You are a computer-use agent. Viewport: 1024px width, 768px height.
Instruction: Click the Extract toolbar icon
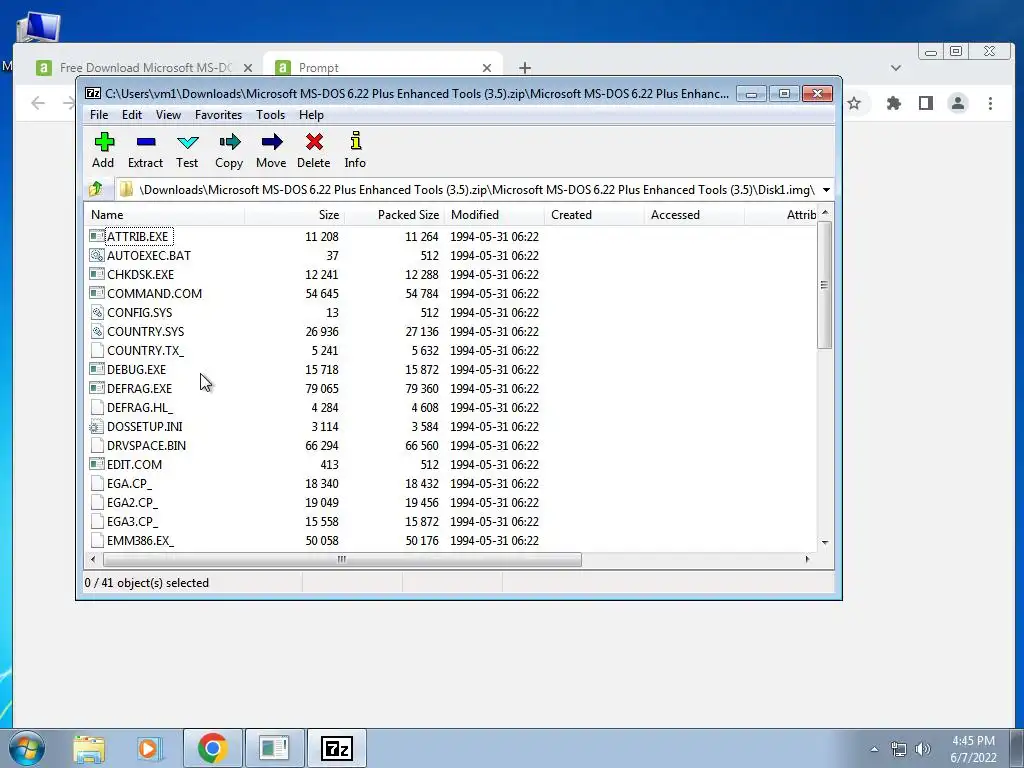(146, 142)
